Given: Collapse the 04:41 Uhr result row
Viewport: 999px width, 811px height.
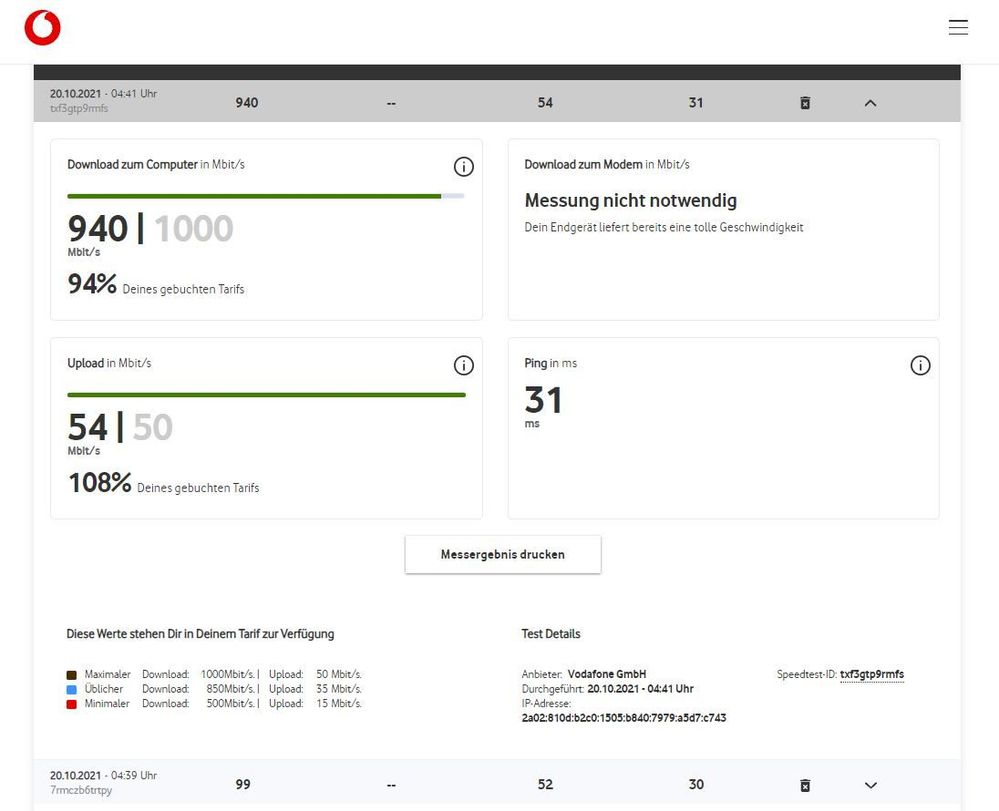Looking at the screenshot, I should point(870,103).
